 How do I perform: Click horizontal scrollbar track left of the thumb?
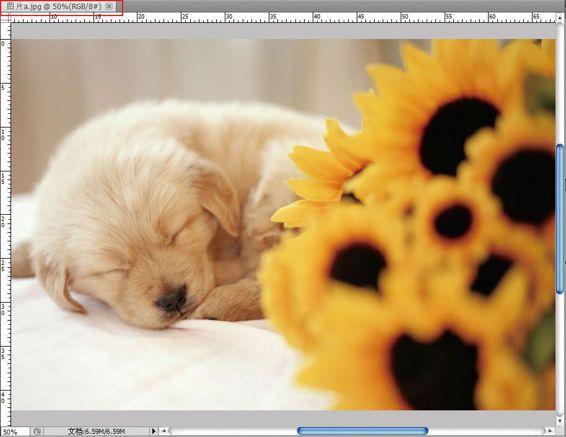233,431
